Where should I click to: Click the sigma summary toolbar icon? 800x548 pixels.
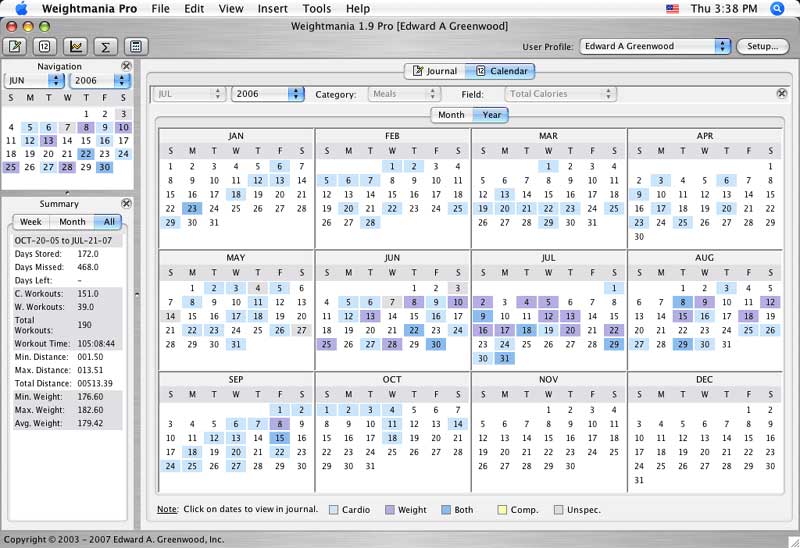(x=106, y=46)
